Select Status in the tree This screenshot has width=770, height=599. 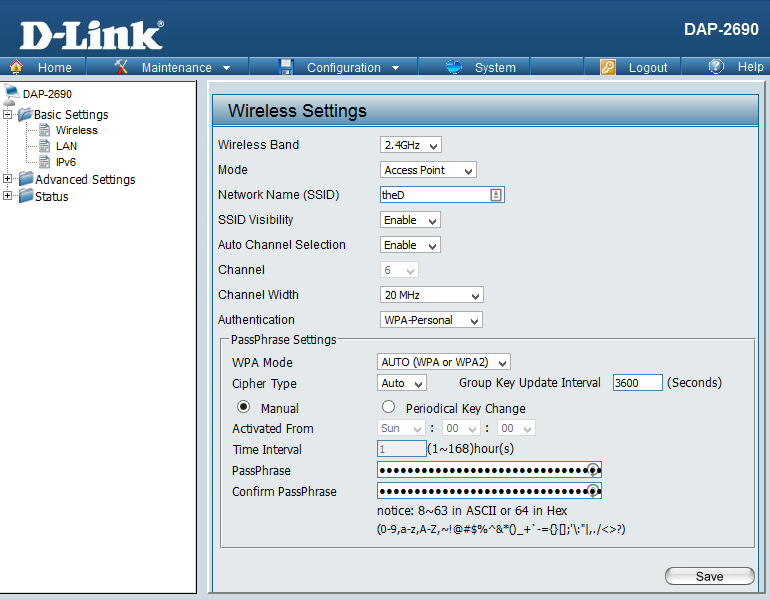point(52,196)
